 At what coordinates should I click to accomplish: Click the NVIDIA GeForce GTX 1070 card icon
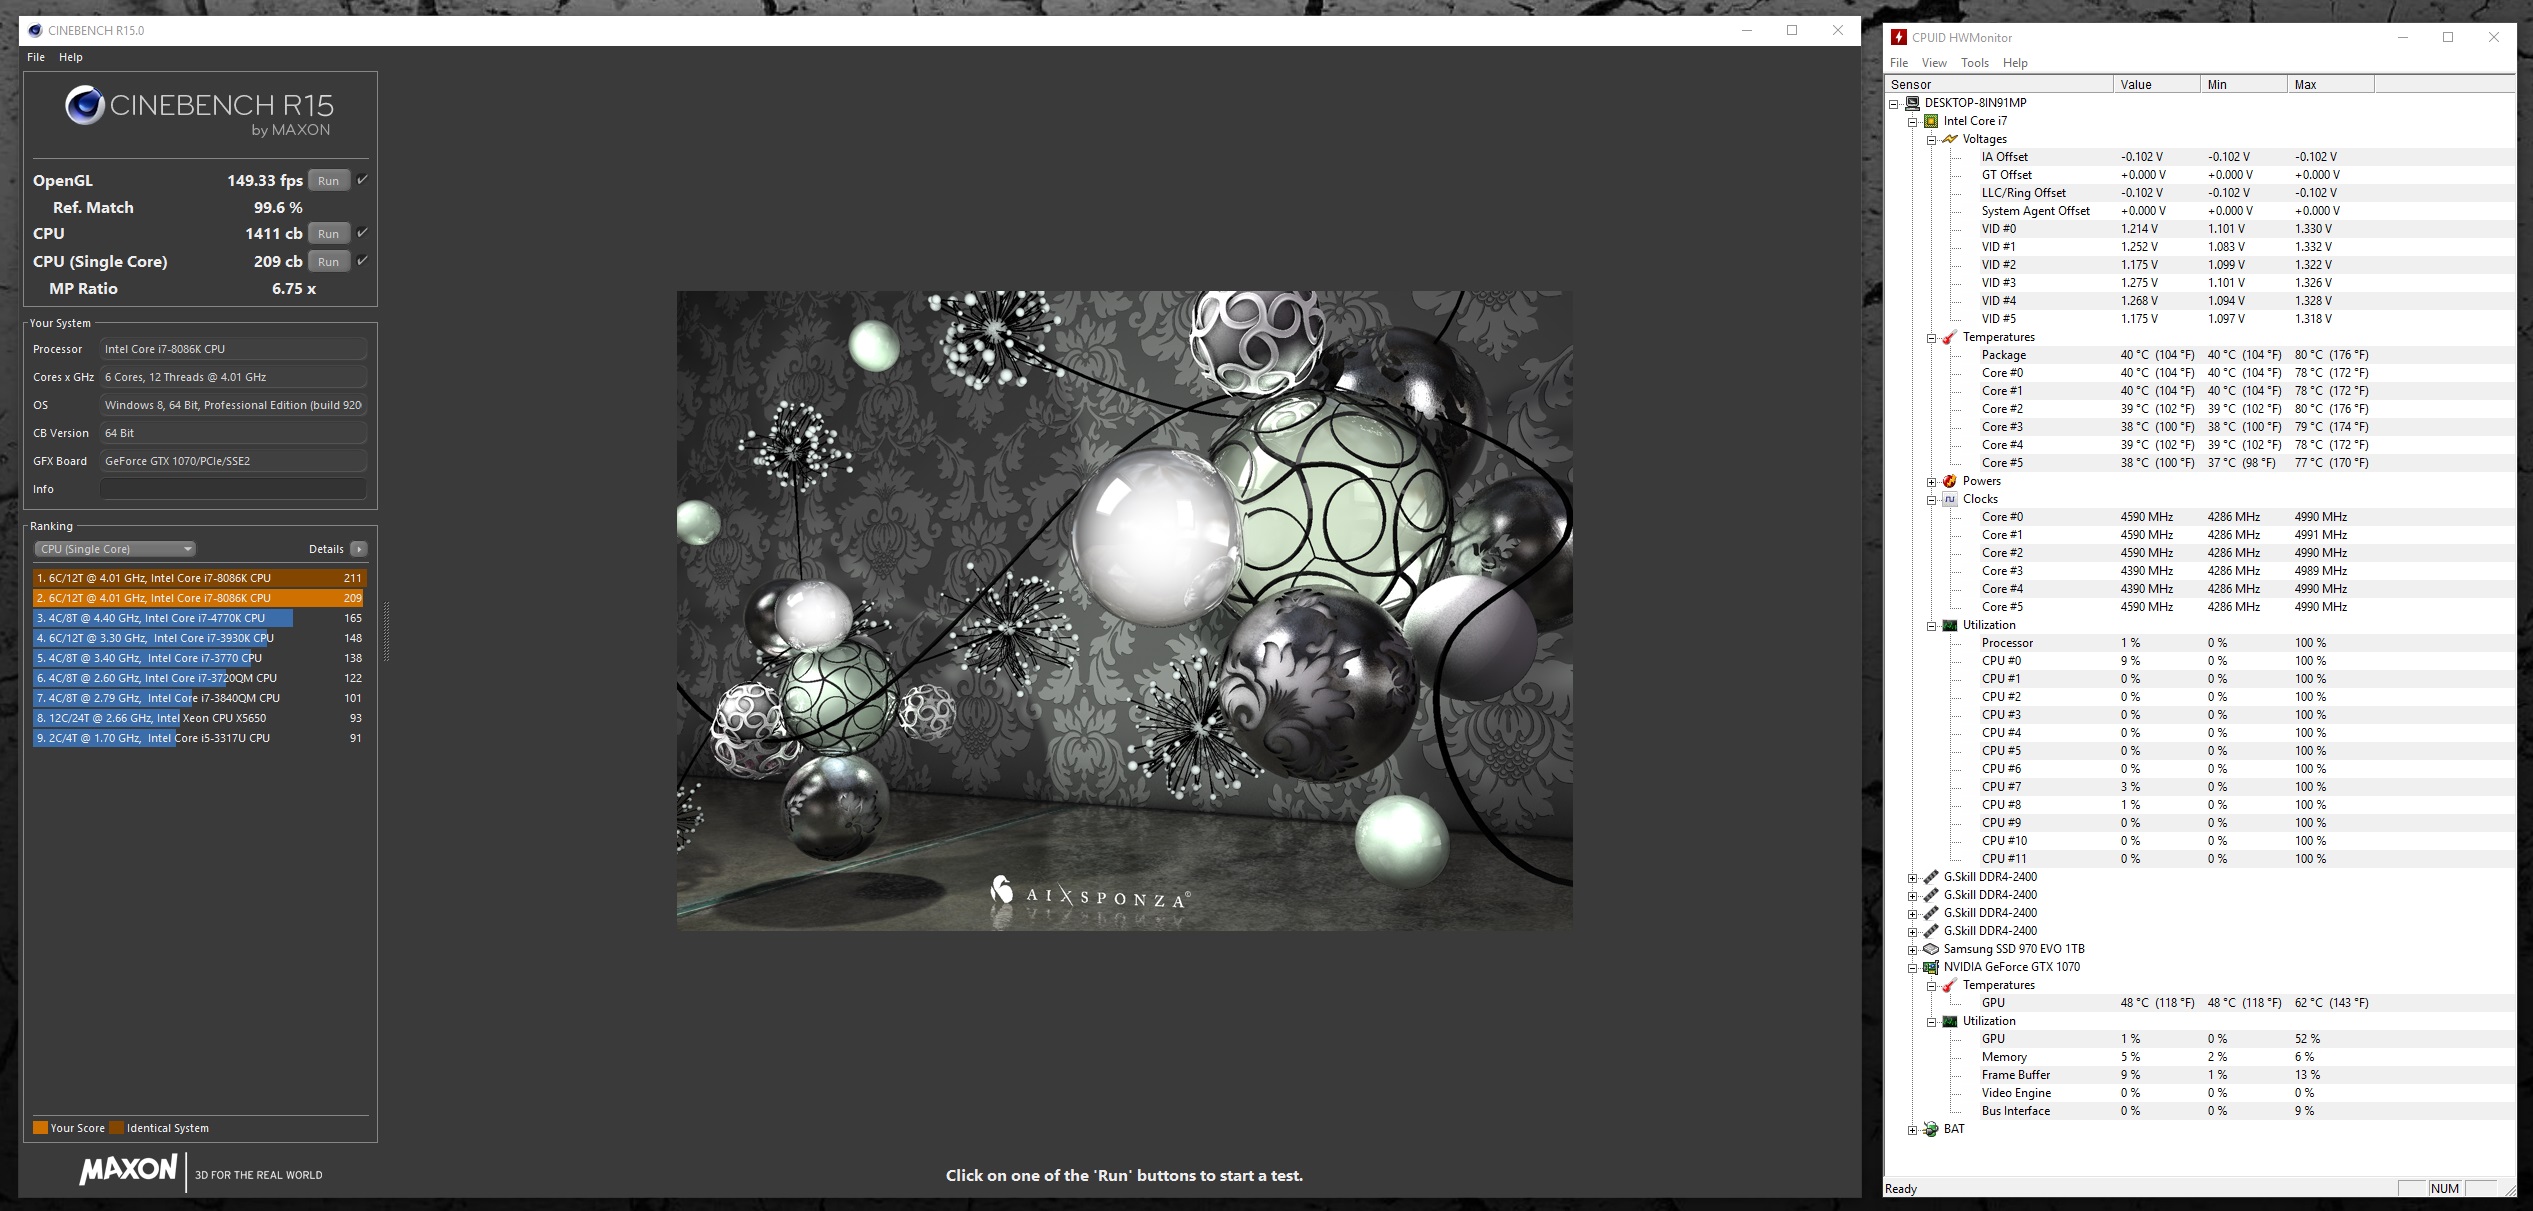coord(1931,967)
